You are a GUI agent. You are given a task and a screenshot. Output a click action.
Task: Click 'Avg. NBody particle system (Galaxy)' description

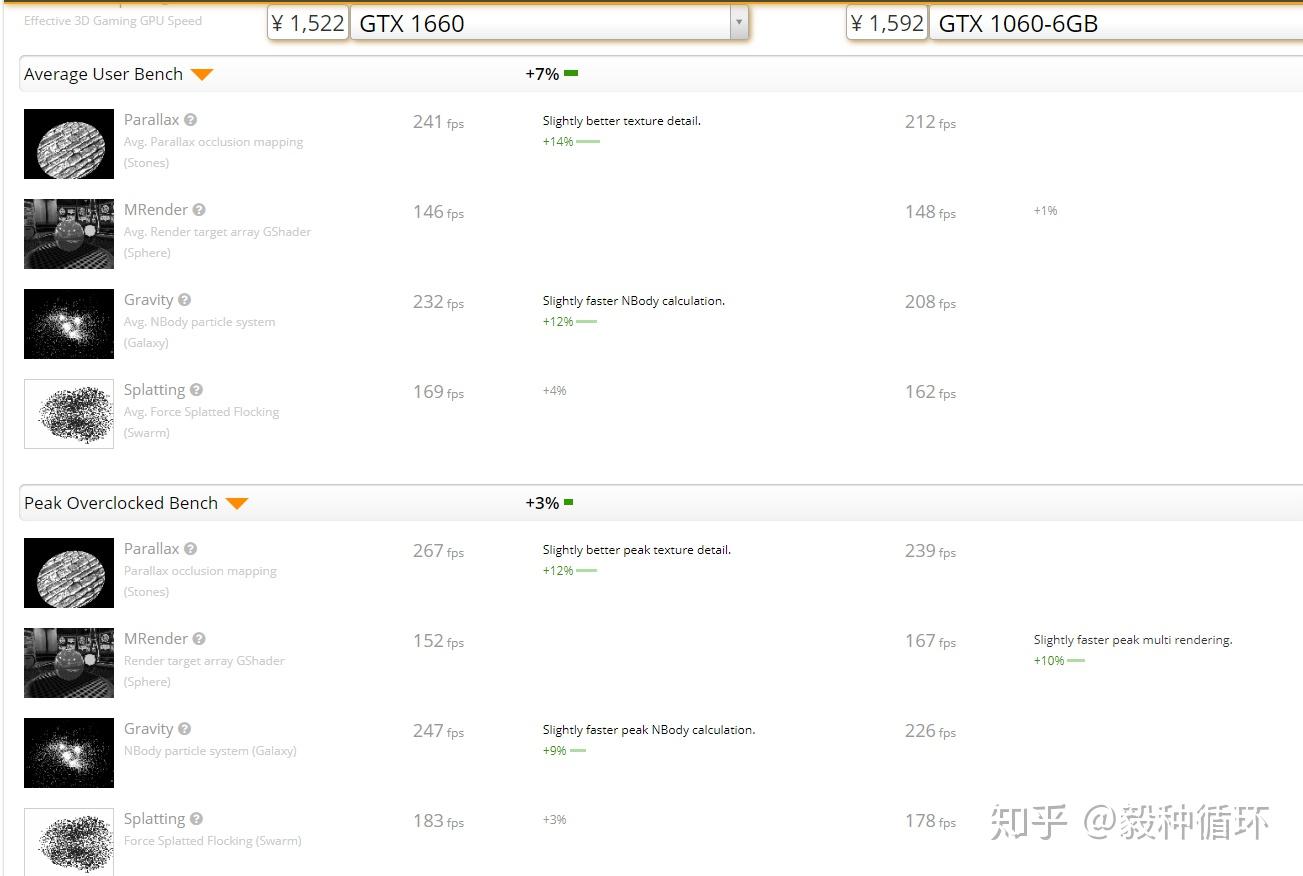coord(199,332)
